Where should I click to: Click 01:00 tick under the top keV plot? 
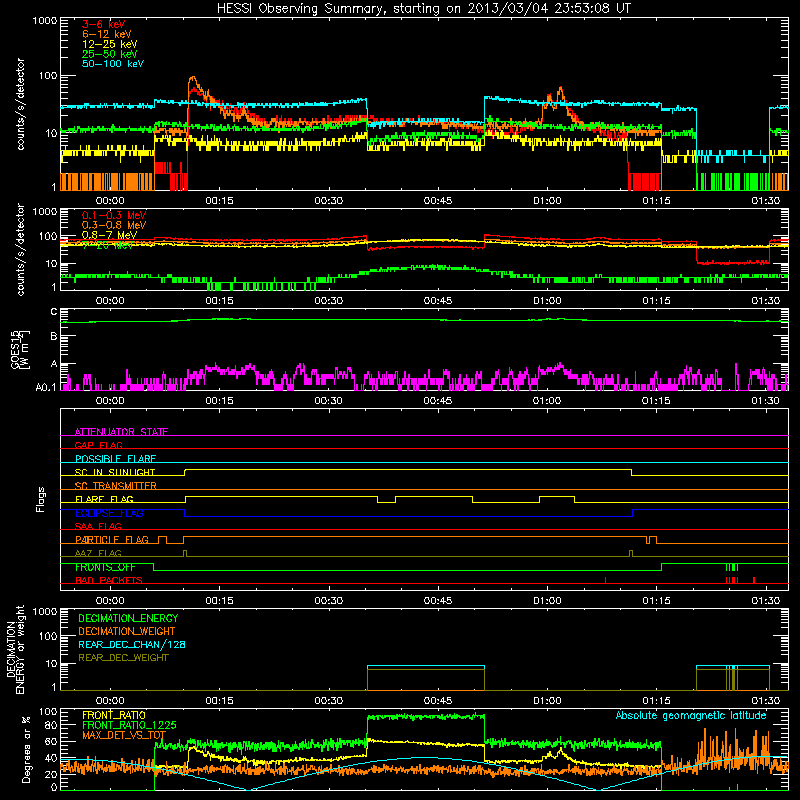click(x=547, y=201)
